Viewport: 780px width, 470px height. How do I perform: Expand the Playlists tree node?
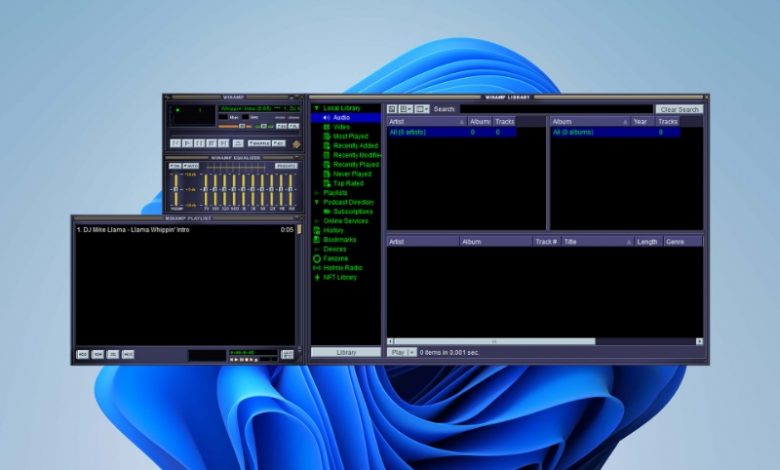(316, 193)
